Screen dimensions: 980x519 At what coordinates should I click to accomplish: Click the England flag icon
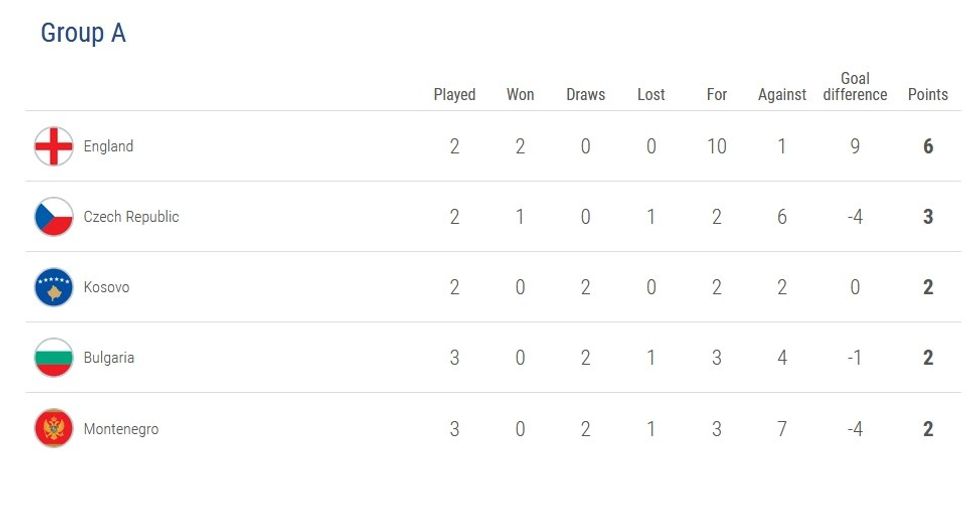[x=54, y=146]
